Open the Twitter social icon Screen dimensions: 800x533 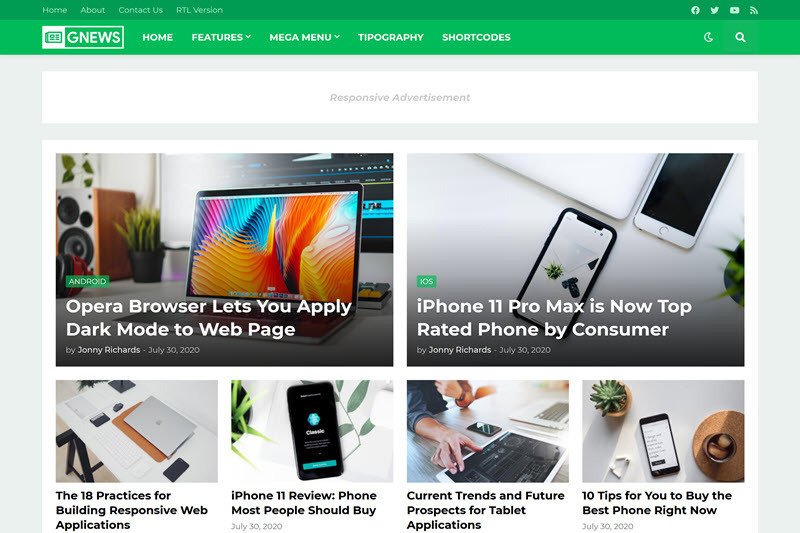coord(714,10)
